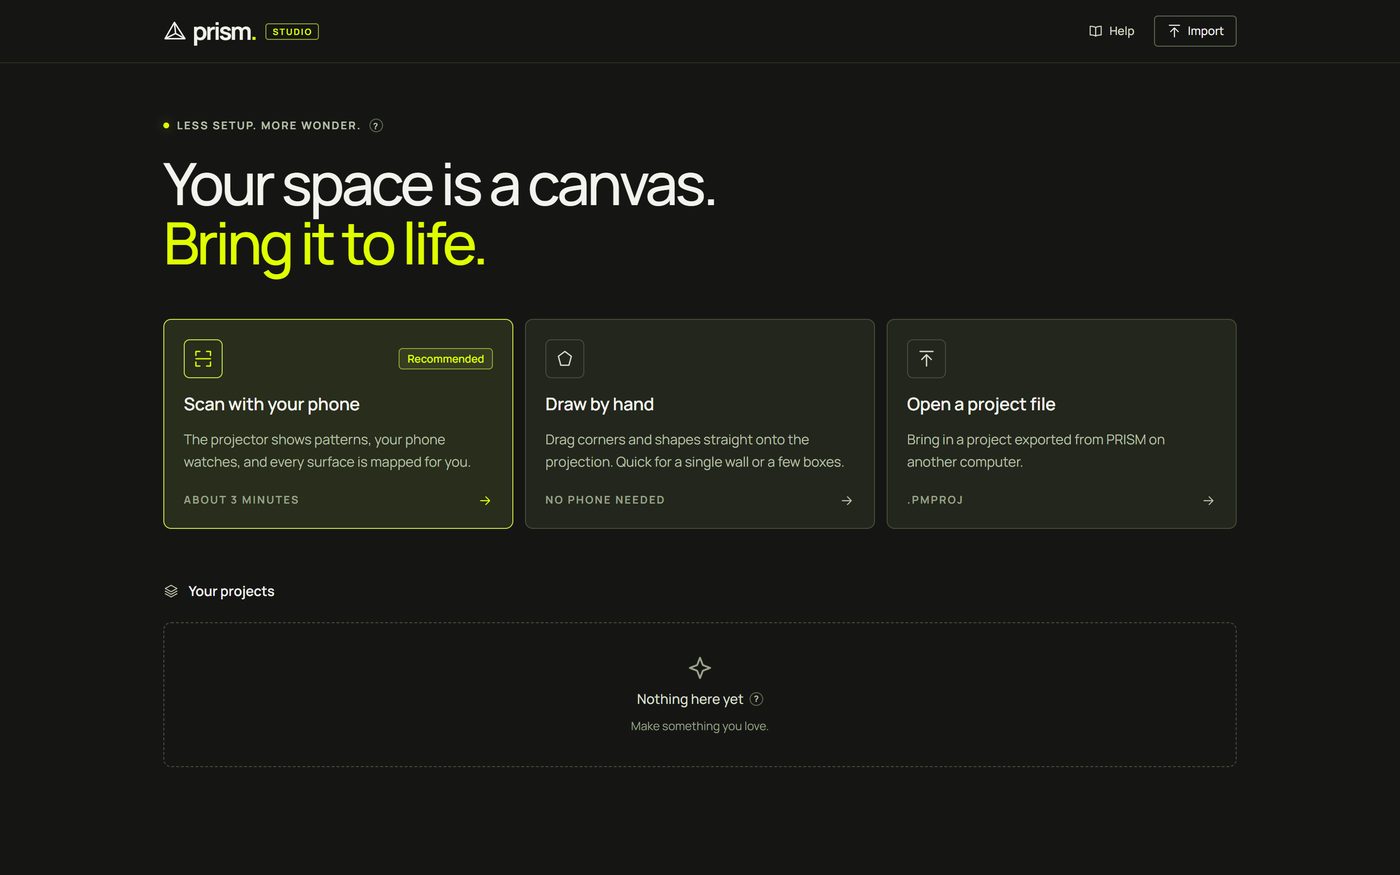Viewport: 1400px width, 875px height.
Task: Open the help icon beside "Nothing here yet"
Action: point(756,699)
